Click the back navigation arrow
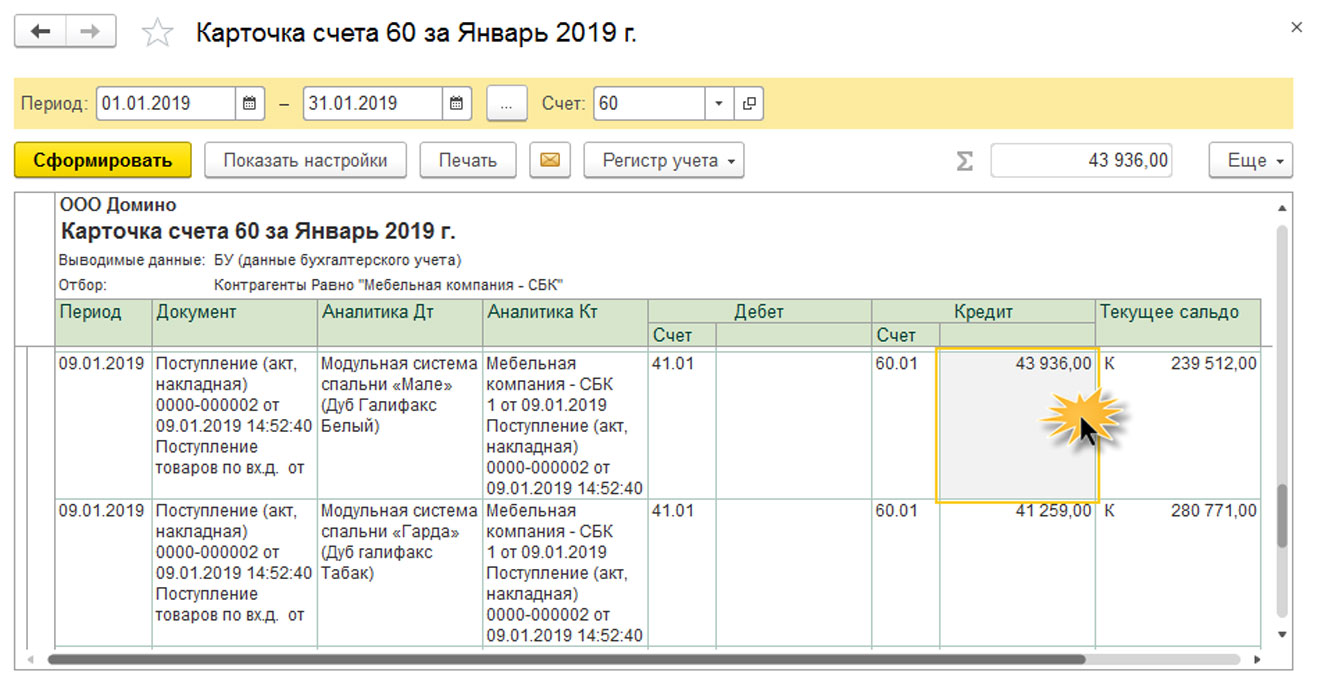 [x=40, y=32]
